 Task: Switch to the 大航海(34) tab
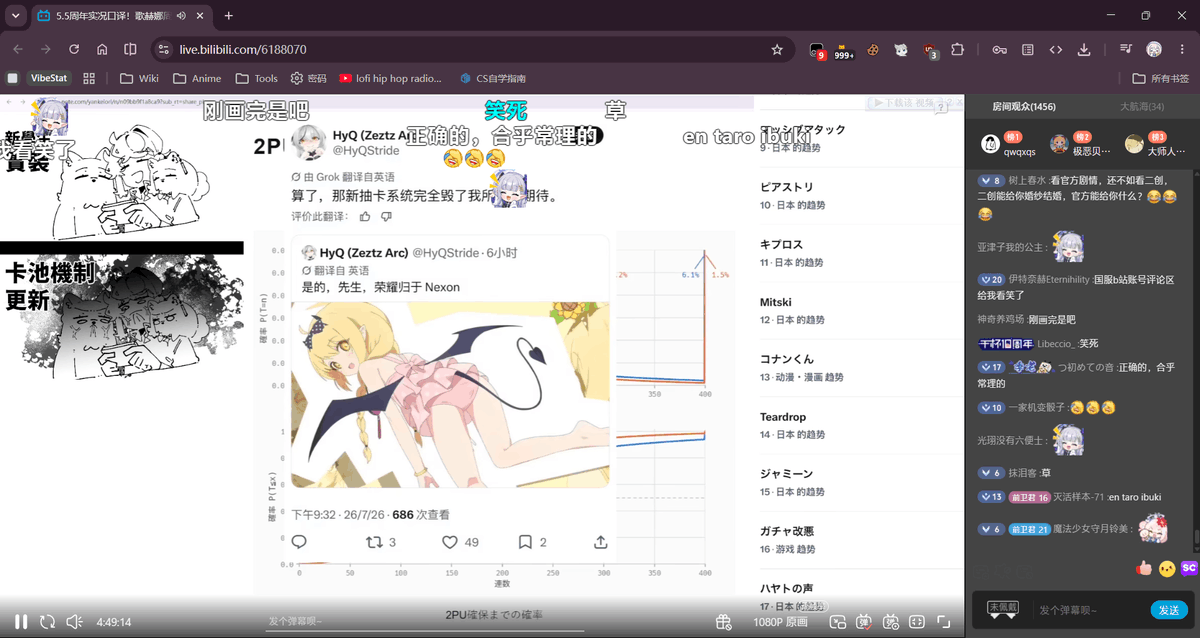pyautogui.click(x=1141, y=106)
